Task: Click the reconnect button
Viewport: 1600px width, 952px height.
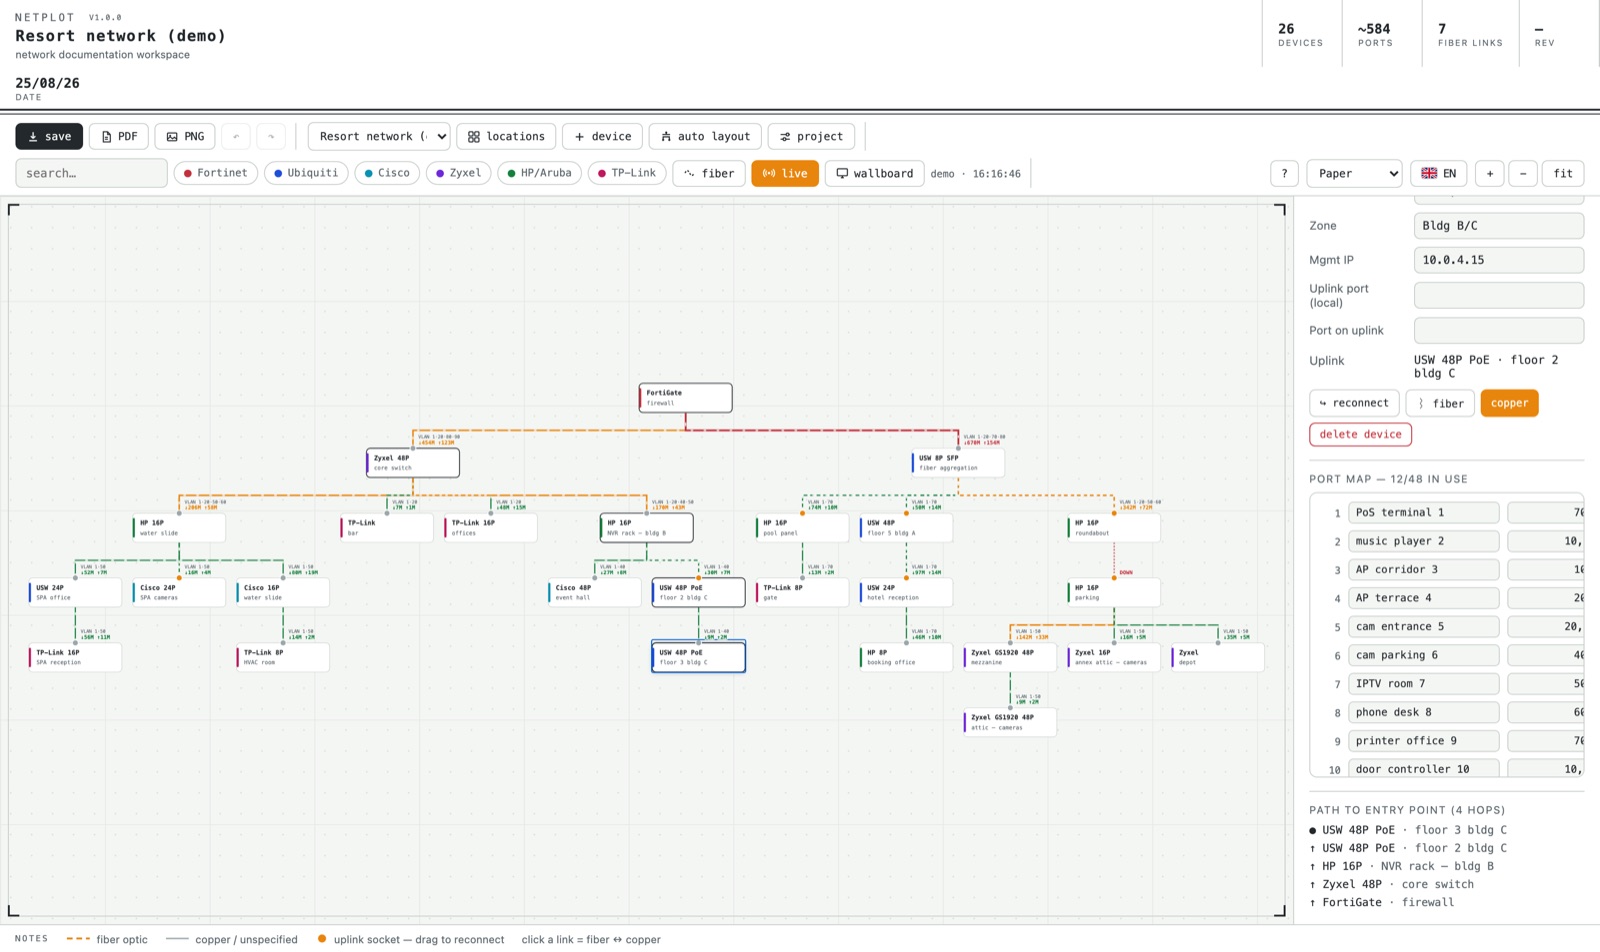Action: 1354,403
